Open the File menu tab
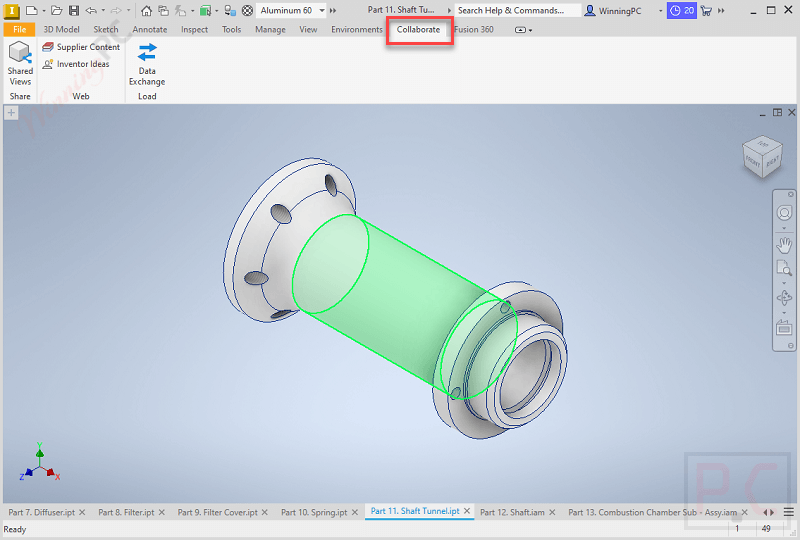800x540 pixels. (19, 30)
